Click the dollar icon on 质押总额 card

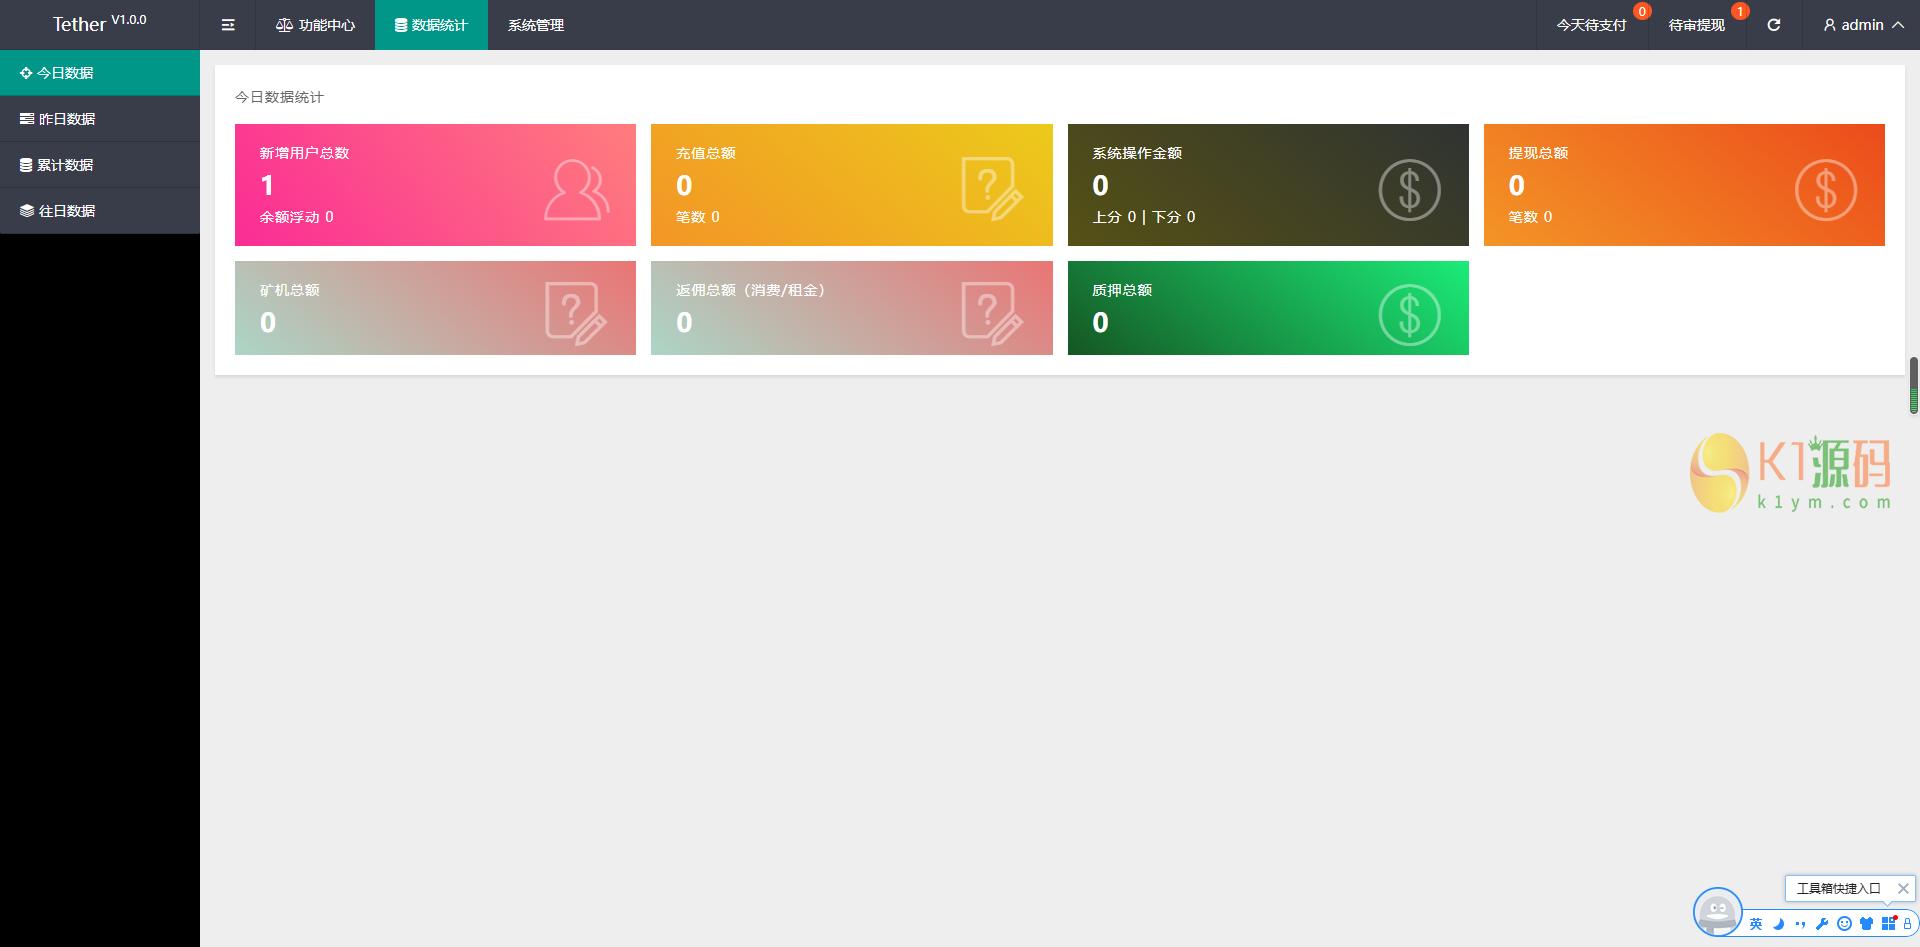point(1410,315)
